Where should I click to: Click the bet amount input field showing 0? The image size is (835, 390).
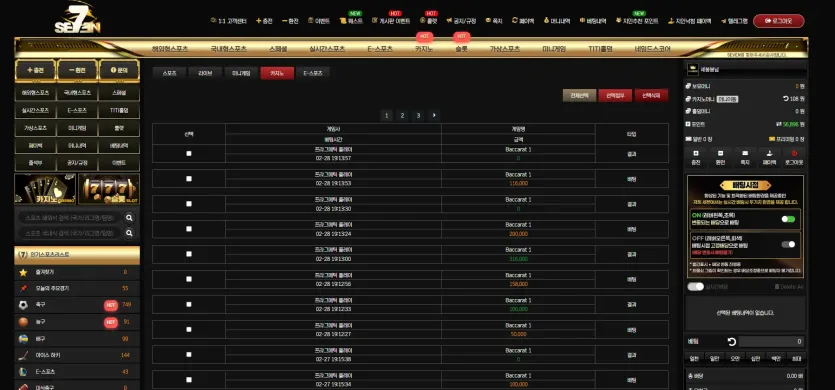[x=771, y=342]
